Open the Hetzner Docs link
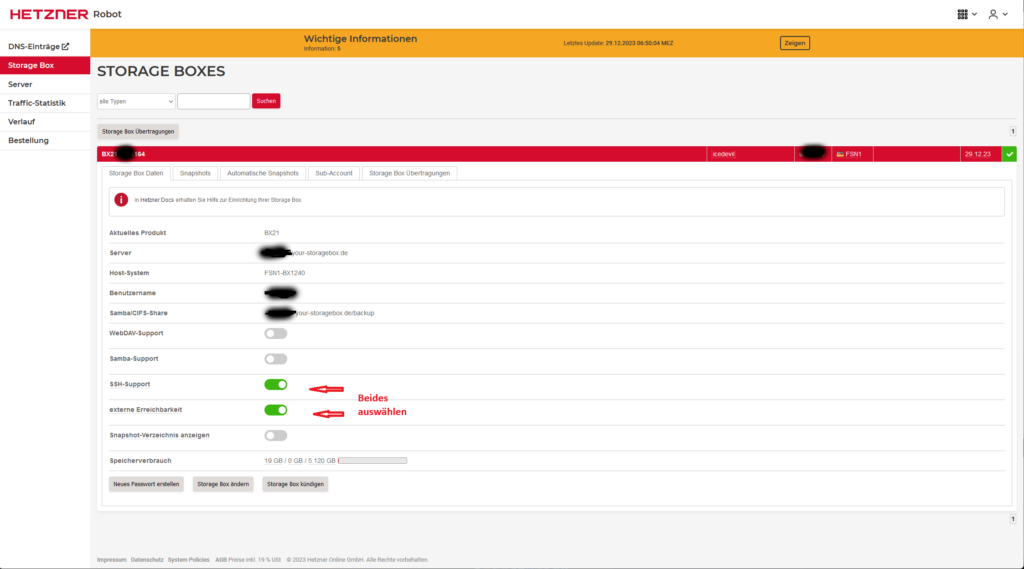This screenshot has width=1024, height=569. [157, 200]
